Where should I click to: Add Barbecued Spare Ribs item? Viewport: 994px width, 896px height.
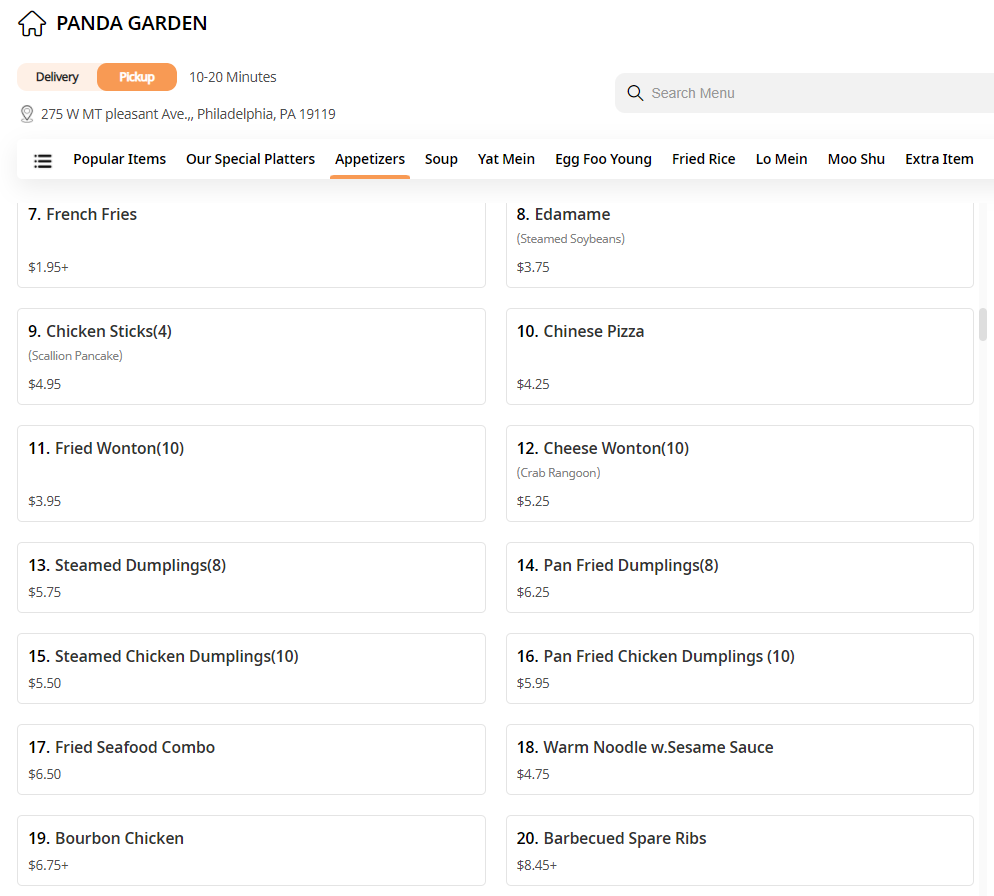739,850
